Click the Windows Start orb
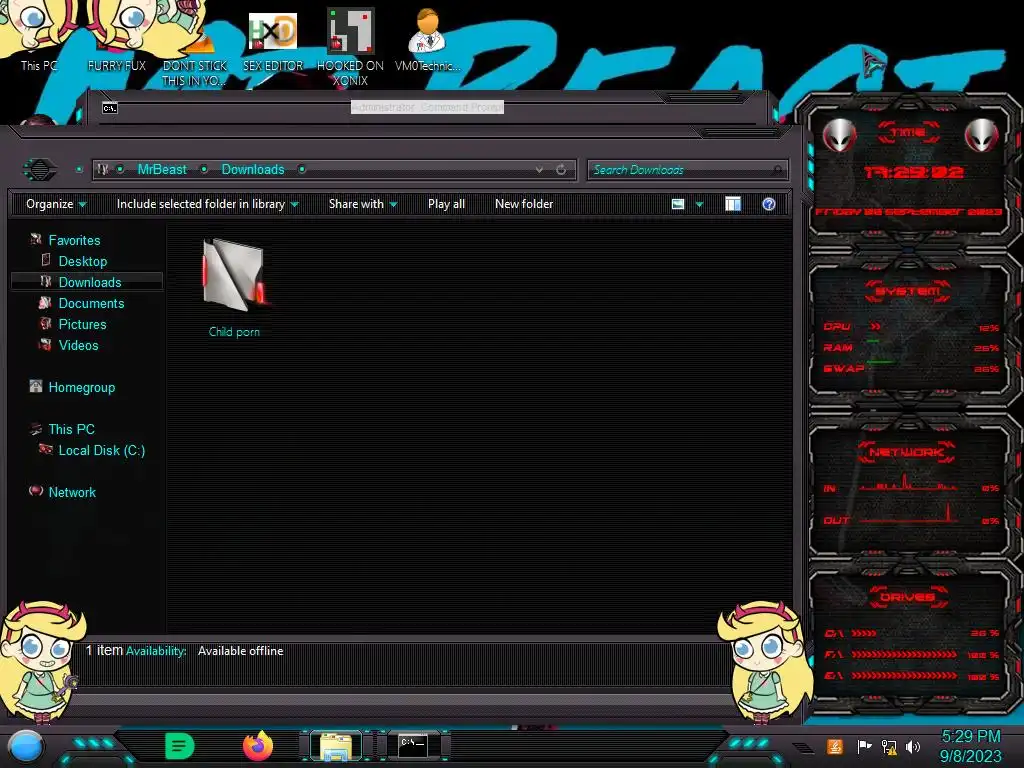This screenshot has width=1024, height=768. click(25, 746)
